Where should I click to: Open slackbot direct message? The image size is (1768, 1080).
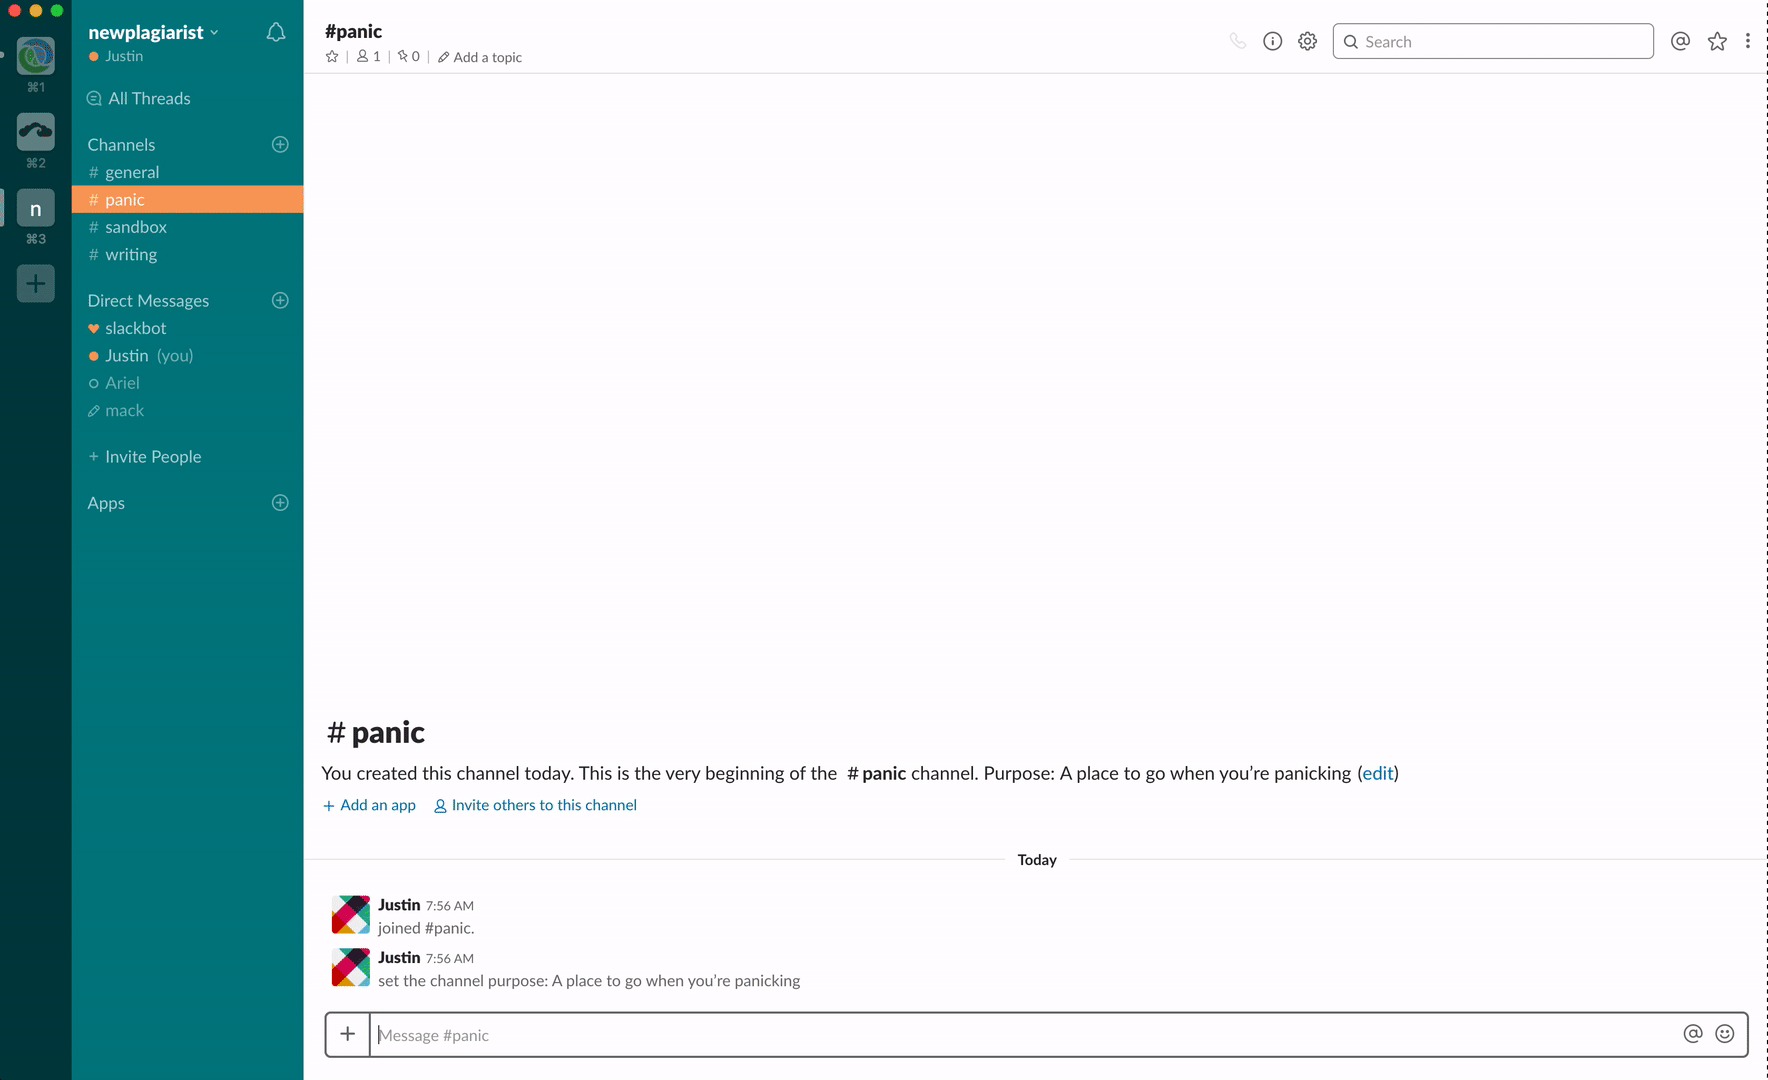click(187, 328)
